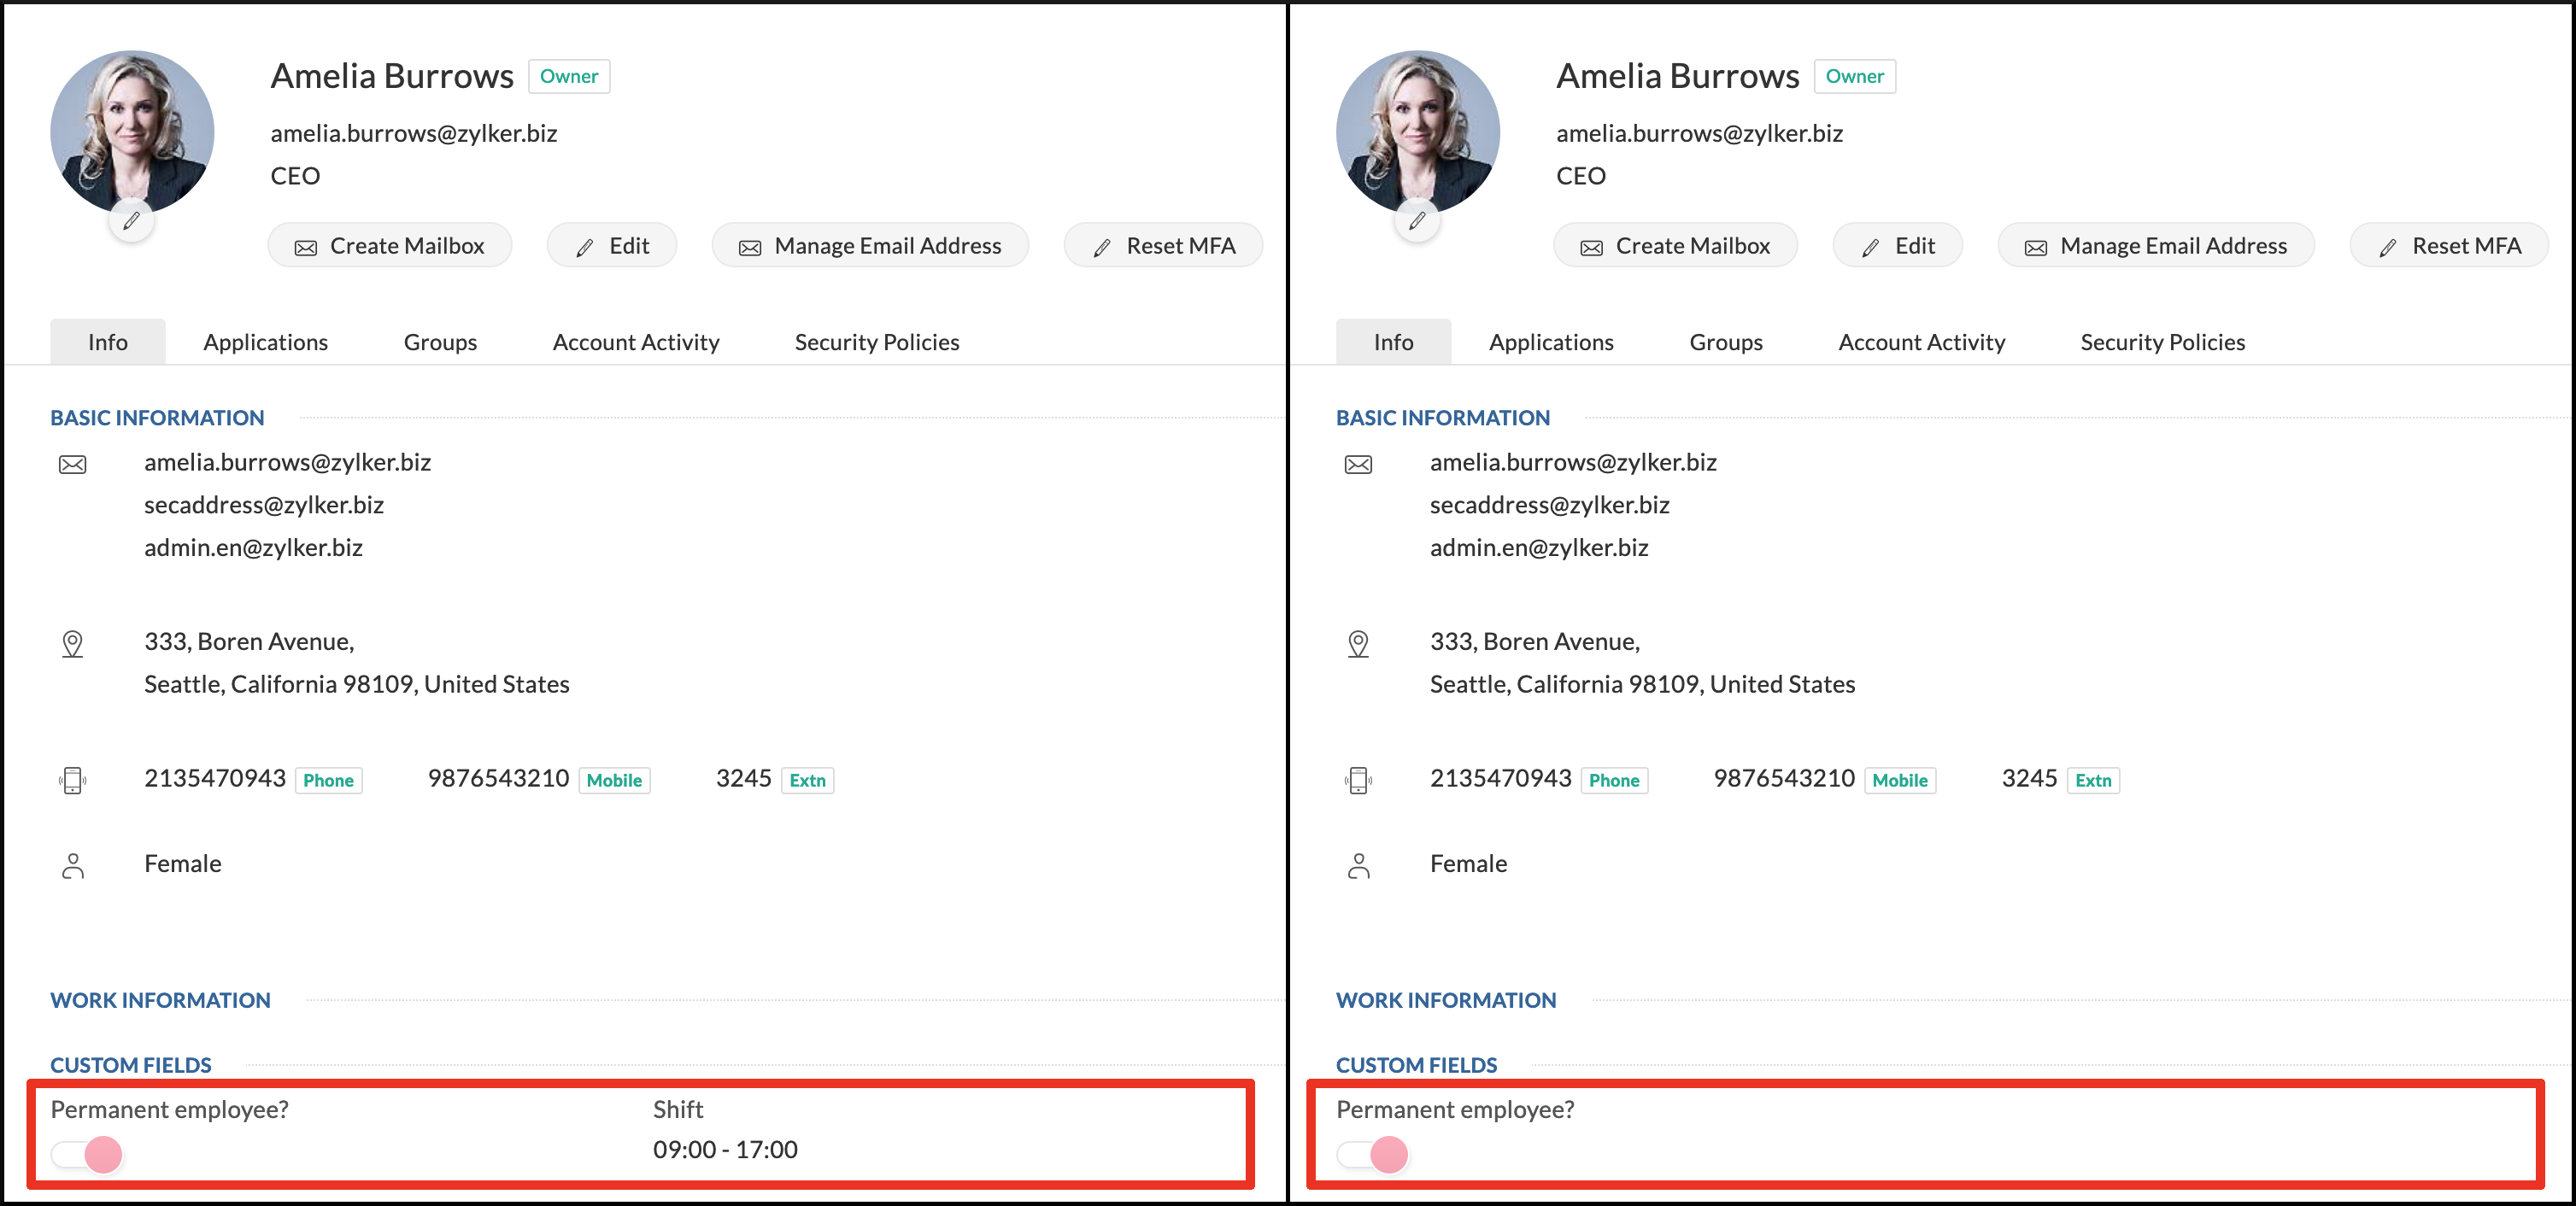Toggle Permanent employee switch in right panel
This screenshot has height=1206, width=2576.
pos(1373,1154)
